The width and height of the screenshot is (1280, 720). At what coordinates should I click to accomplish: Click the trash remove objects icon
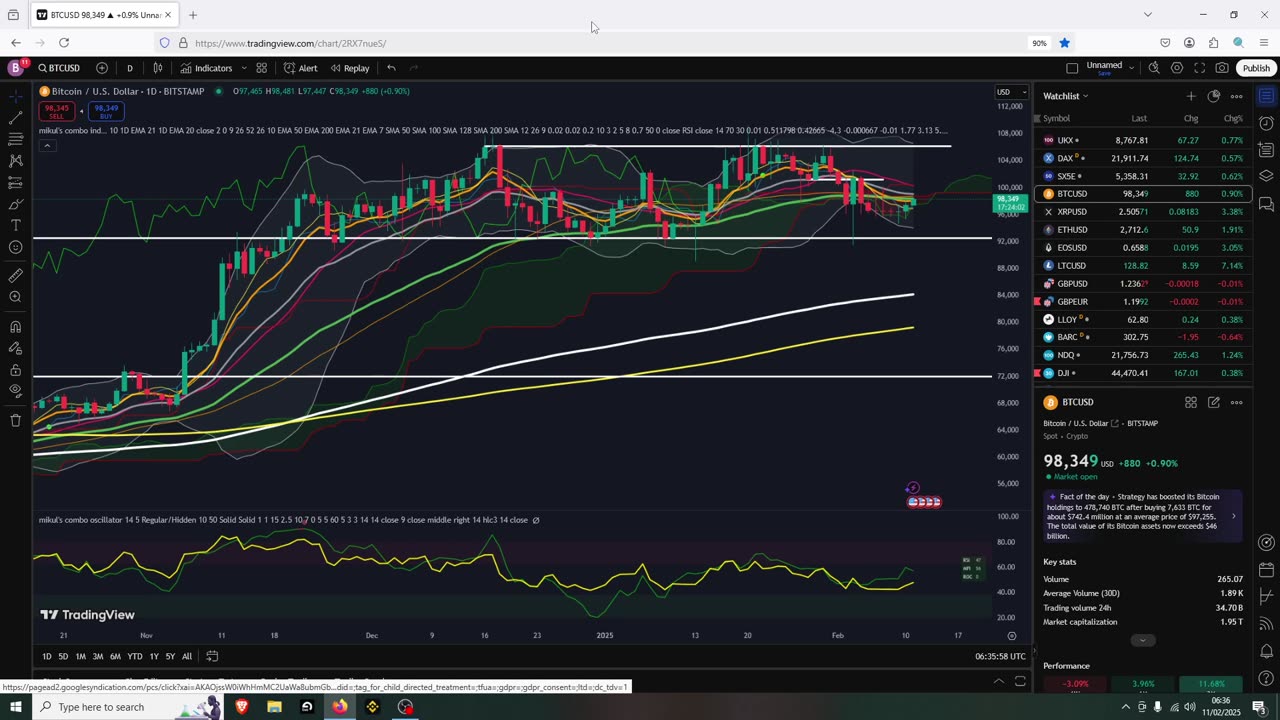(15, 420)
